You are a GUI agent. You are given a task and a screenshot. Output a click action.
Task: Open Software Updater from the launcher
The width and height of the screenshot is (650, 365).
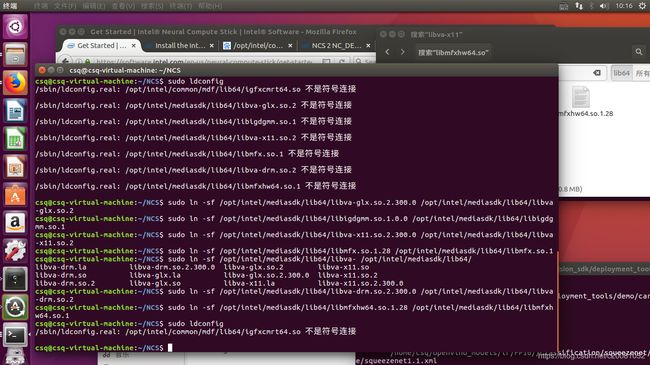point(15,307)
